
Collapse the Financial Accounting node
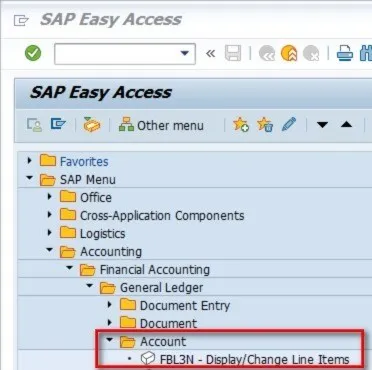tap(70, 268)
